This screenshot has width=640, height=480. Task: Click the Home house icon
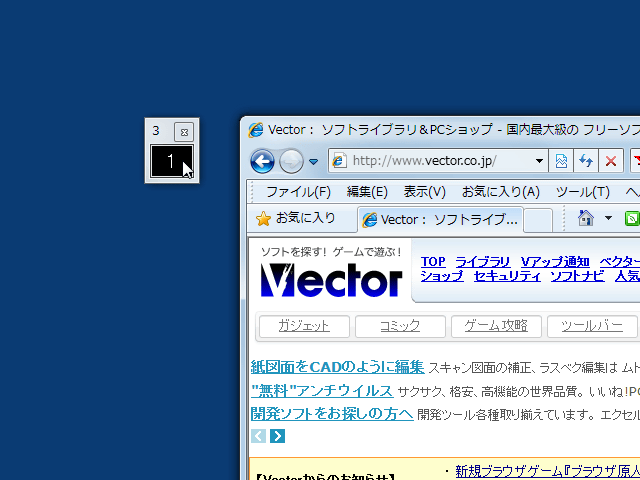pyautogui.click(x=586, y=218)
